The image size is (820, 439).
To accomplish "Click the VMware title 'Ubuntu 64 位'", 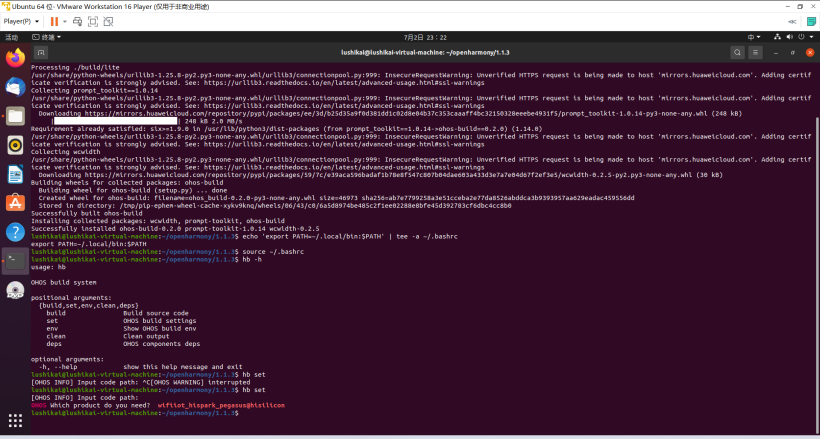I will [32, 6].
